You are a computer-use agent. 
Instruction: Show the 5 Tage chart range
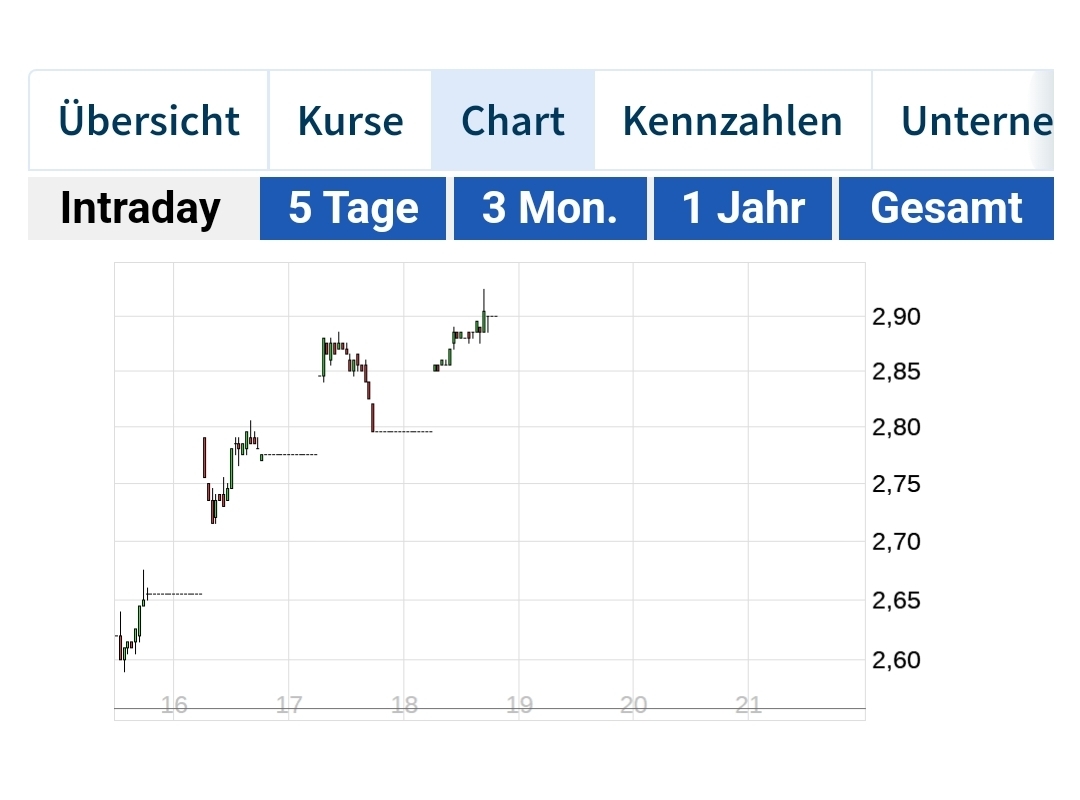(x=353, y=208)
